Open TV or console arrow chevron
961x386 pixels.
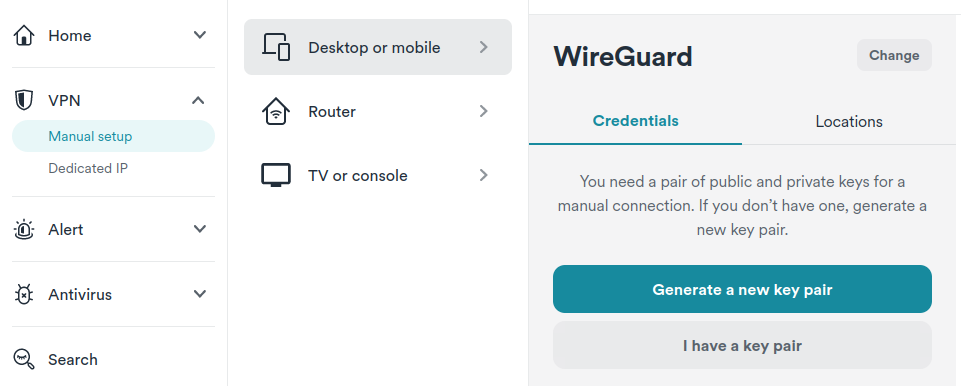tap(484, 175)
